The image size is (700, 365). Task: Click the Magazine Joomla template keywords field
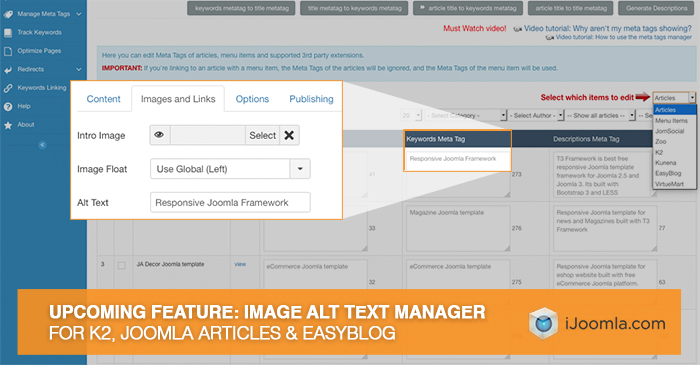458,228
